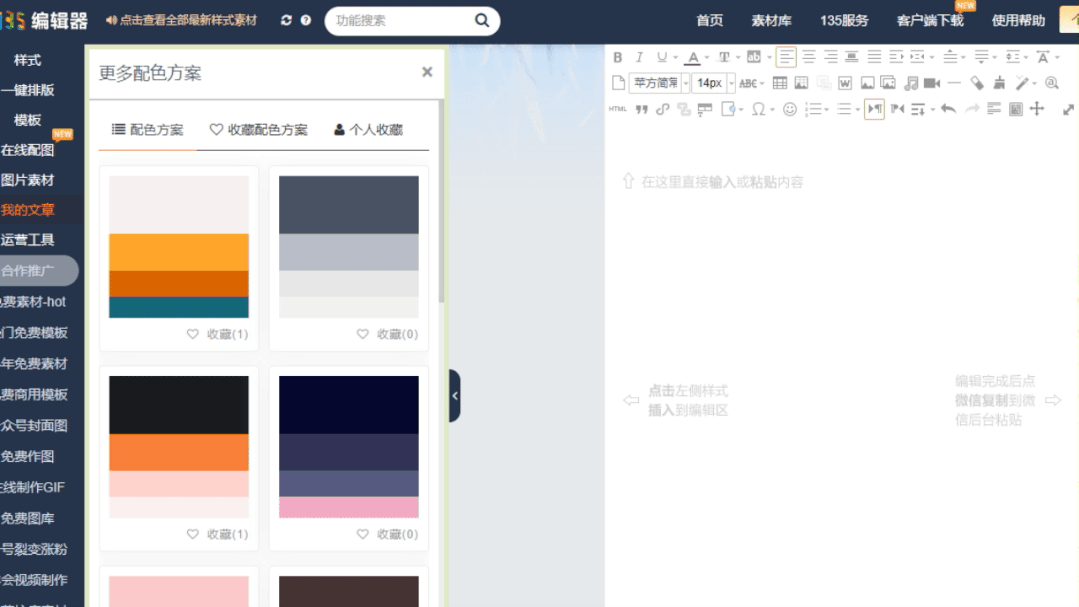The image size is (1079, 607).
Task: Click the Word import W icon
Action: tap(845, 83)
